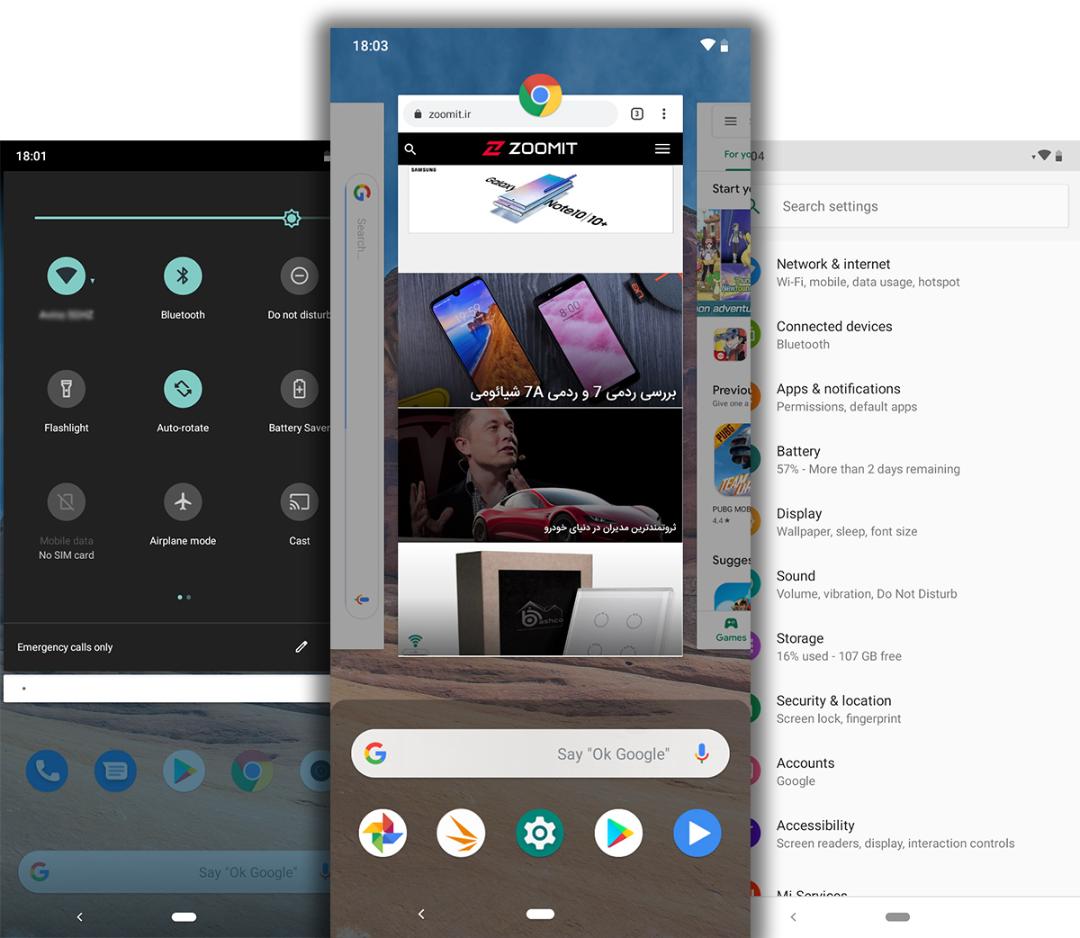Screen dimensions: 1080x938
Task: Tap the edit pencil in quick settings
Action: click(301, 647)
